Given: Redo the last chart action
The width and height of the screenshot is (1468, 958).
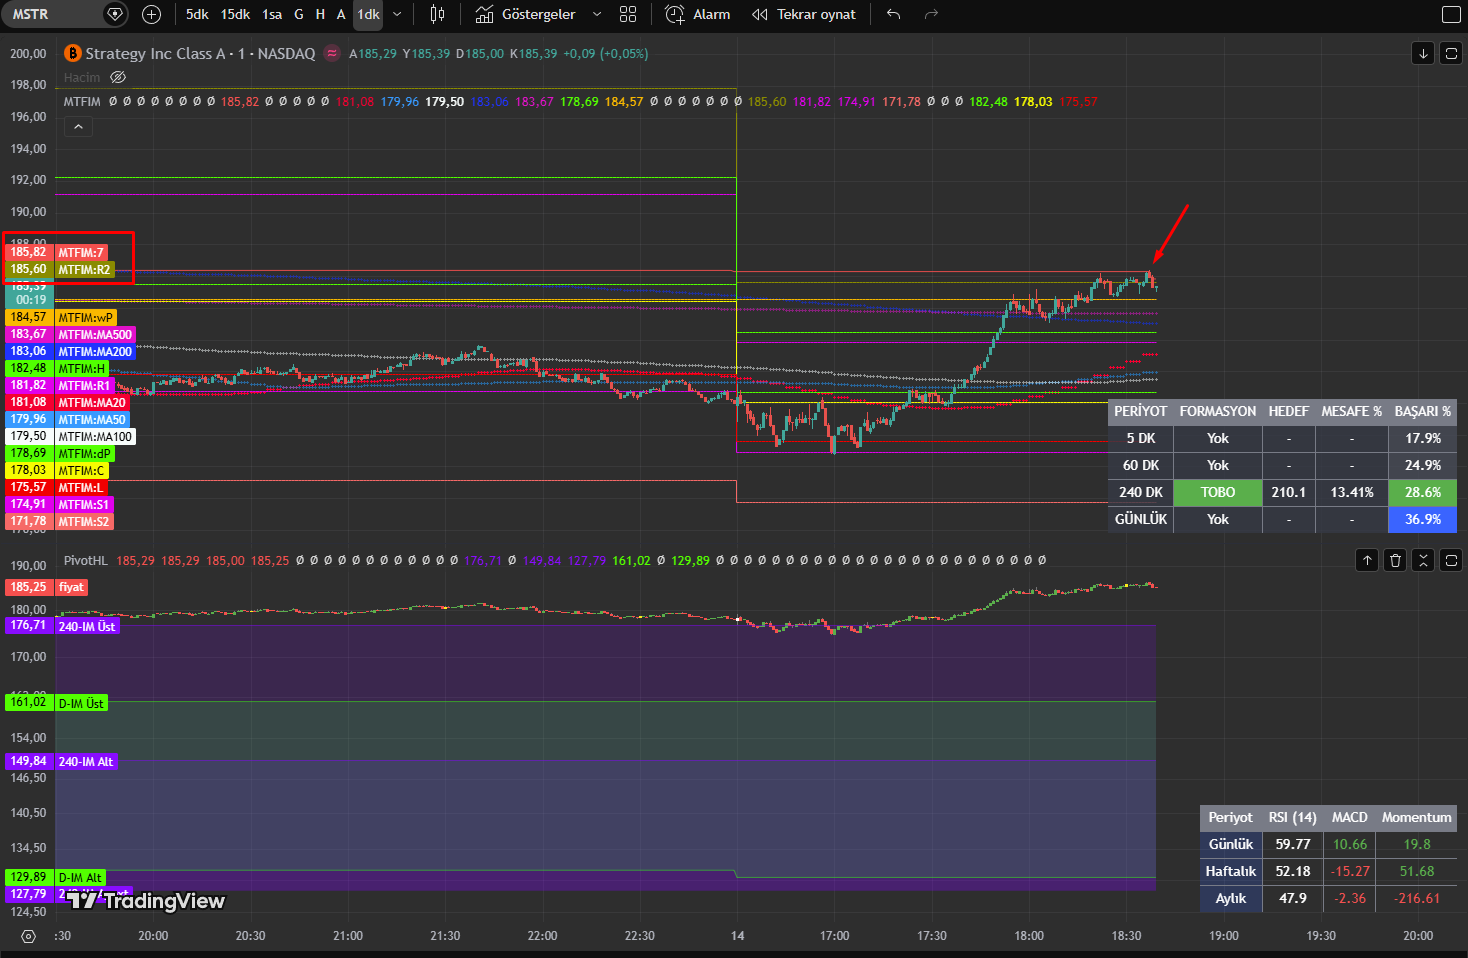Looking at the screenshot, I should pyautogui.click(x=931, y=14).
